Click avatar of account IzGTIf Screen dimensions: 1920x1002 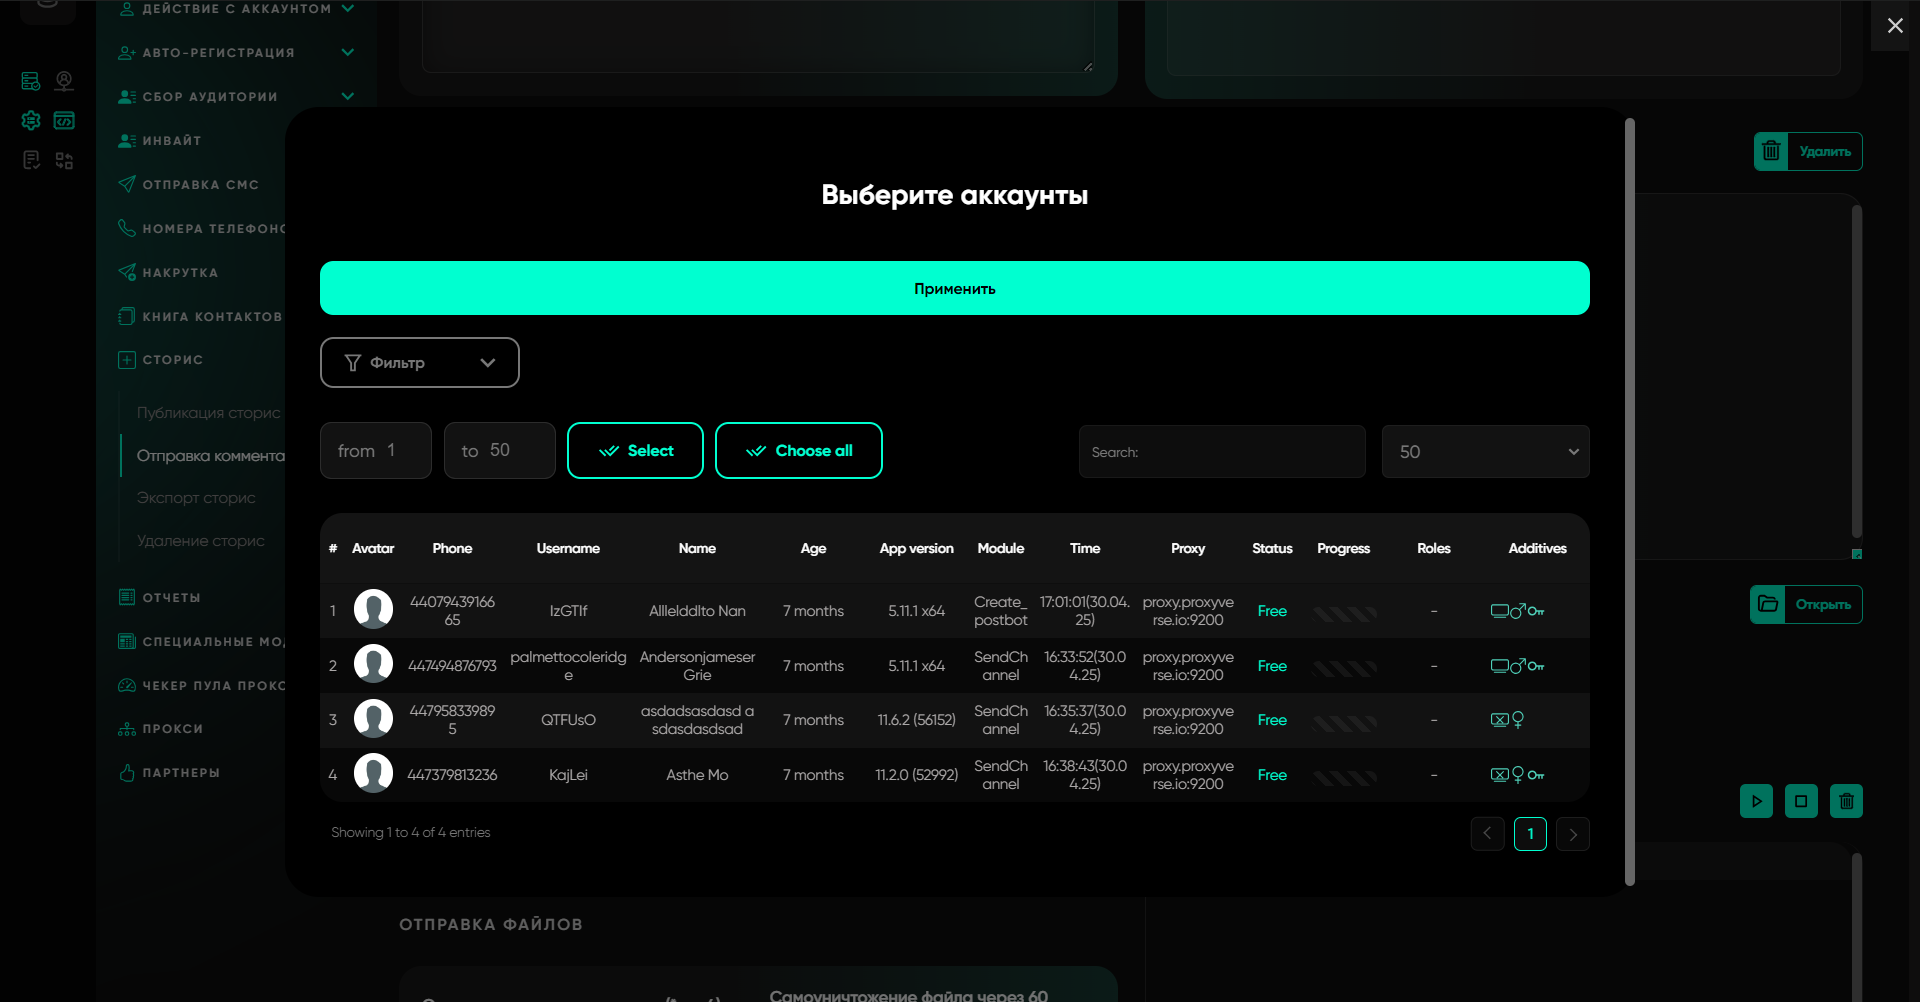point(373,610)
